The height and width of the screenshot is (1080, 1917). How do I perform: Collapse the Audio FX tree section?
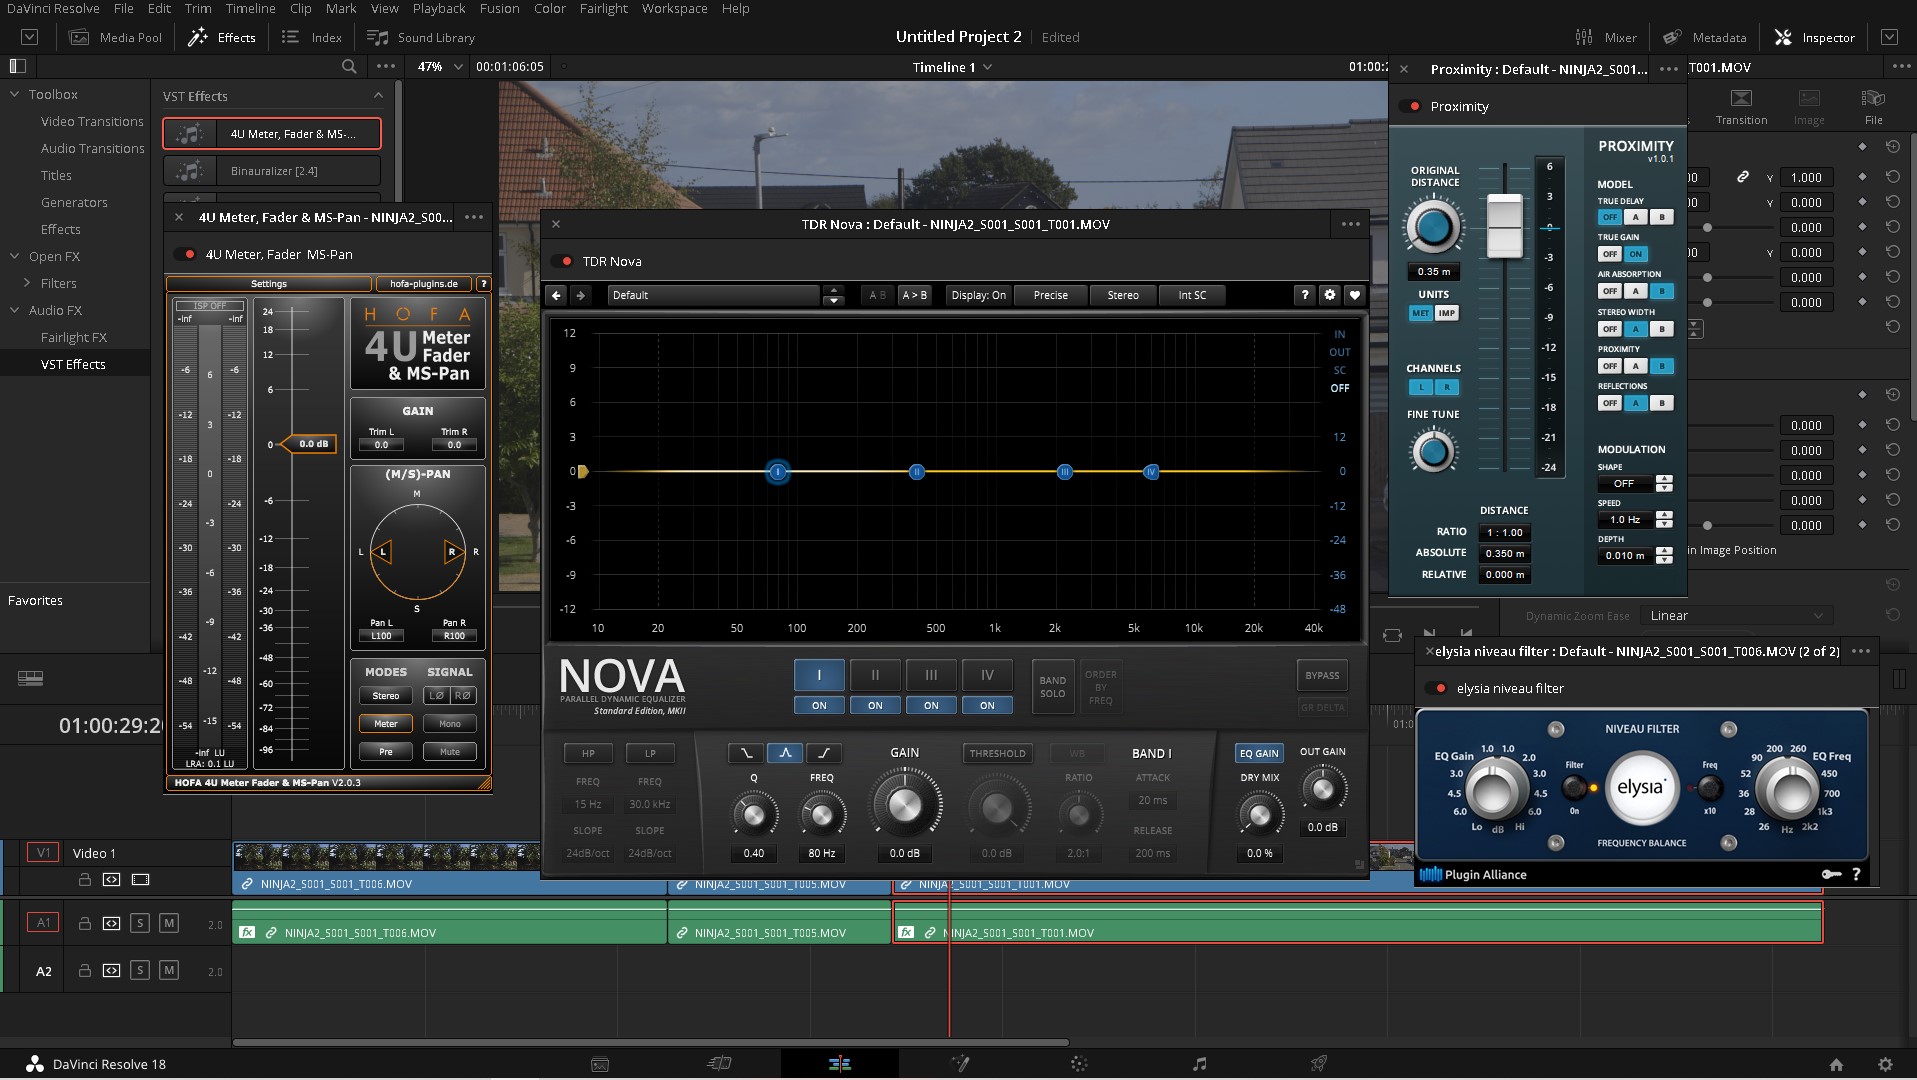click(15, 310)
